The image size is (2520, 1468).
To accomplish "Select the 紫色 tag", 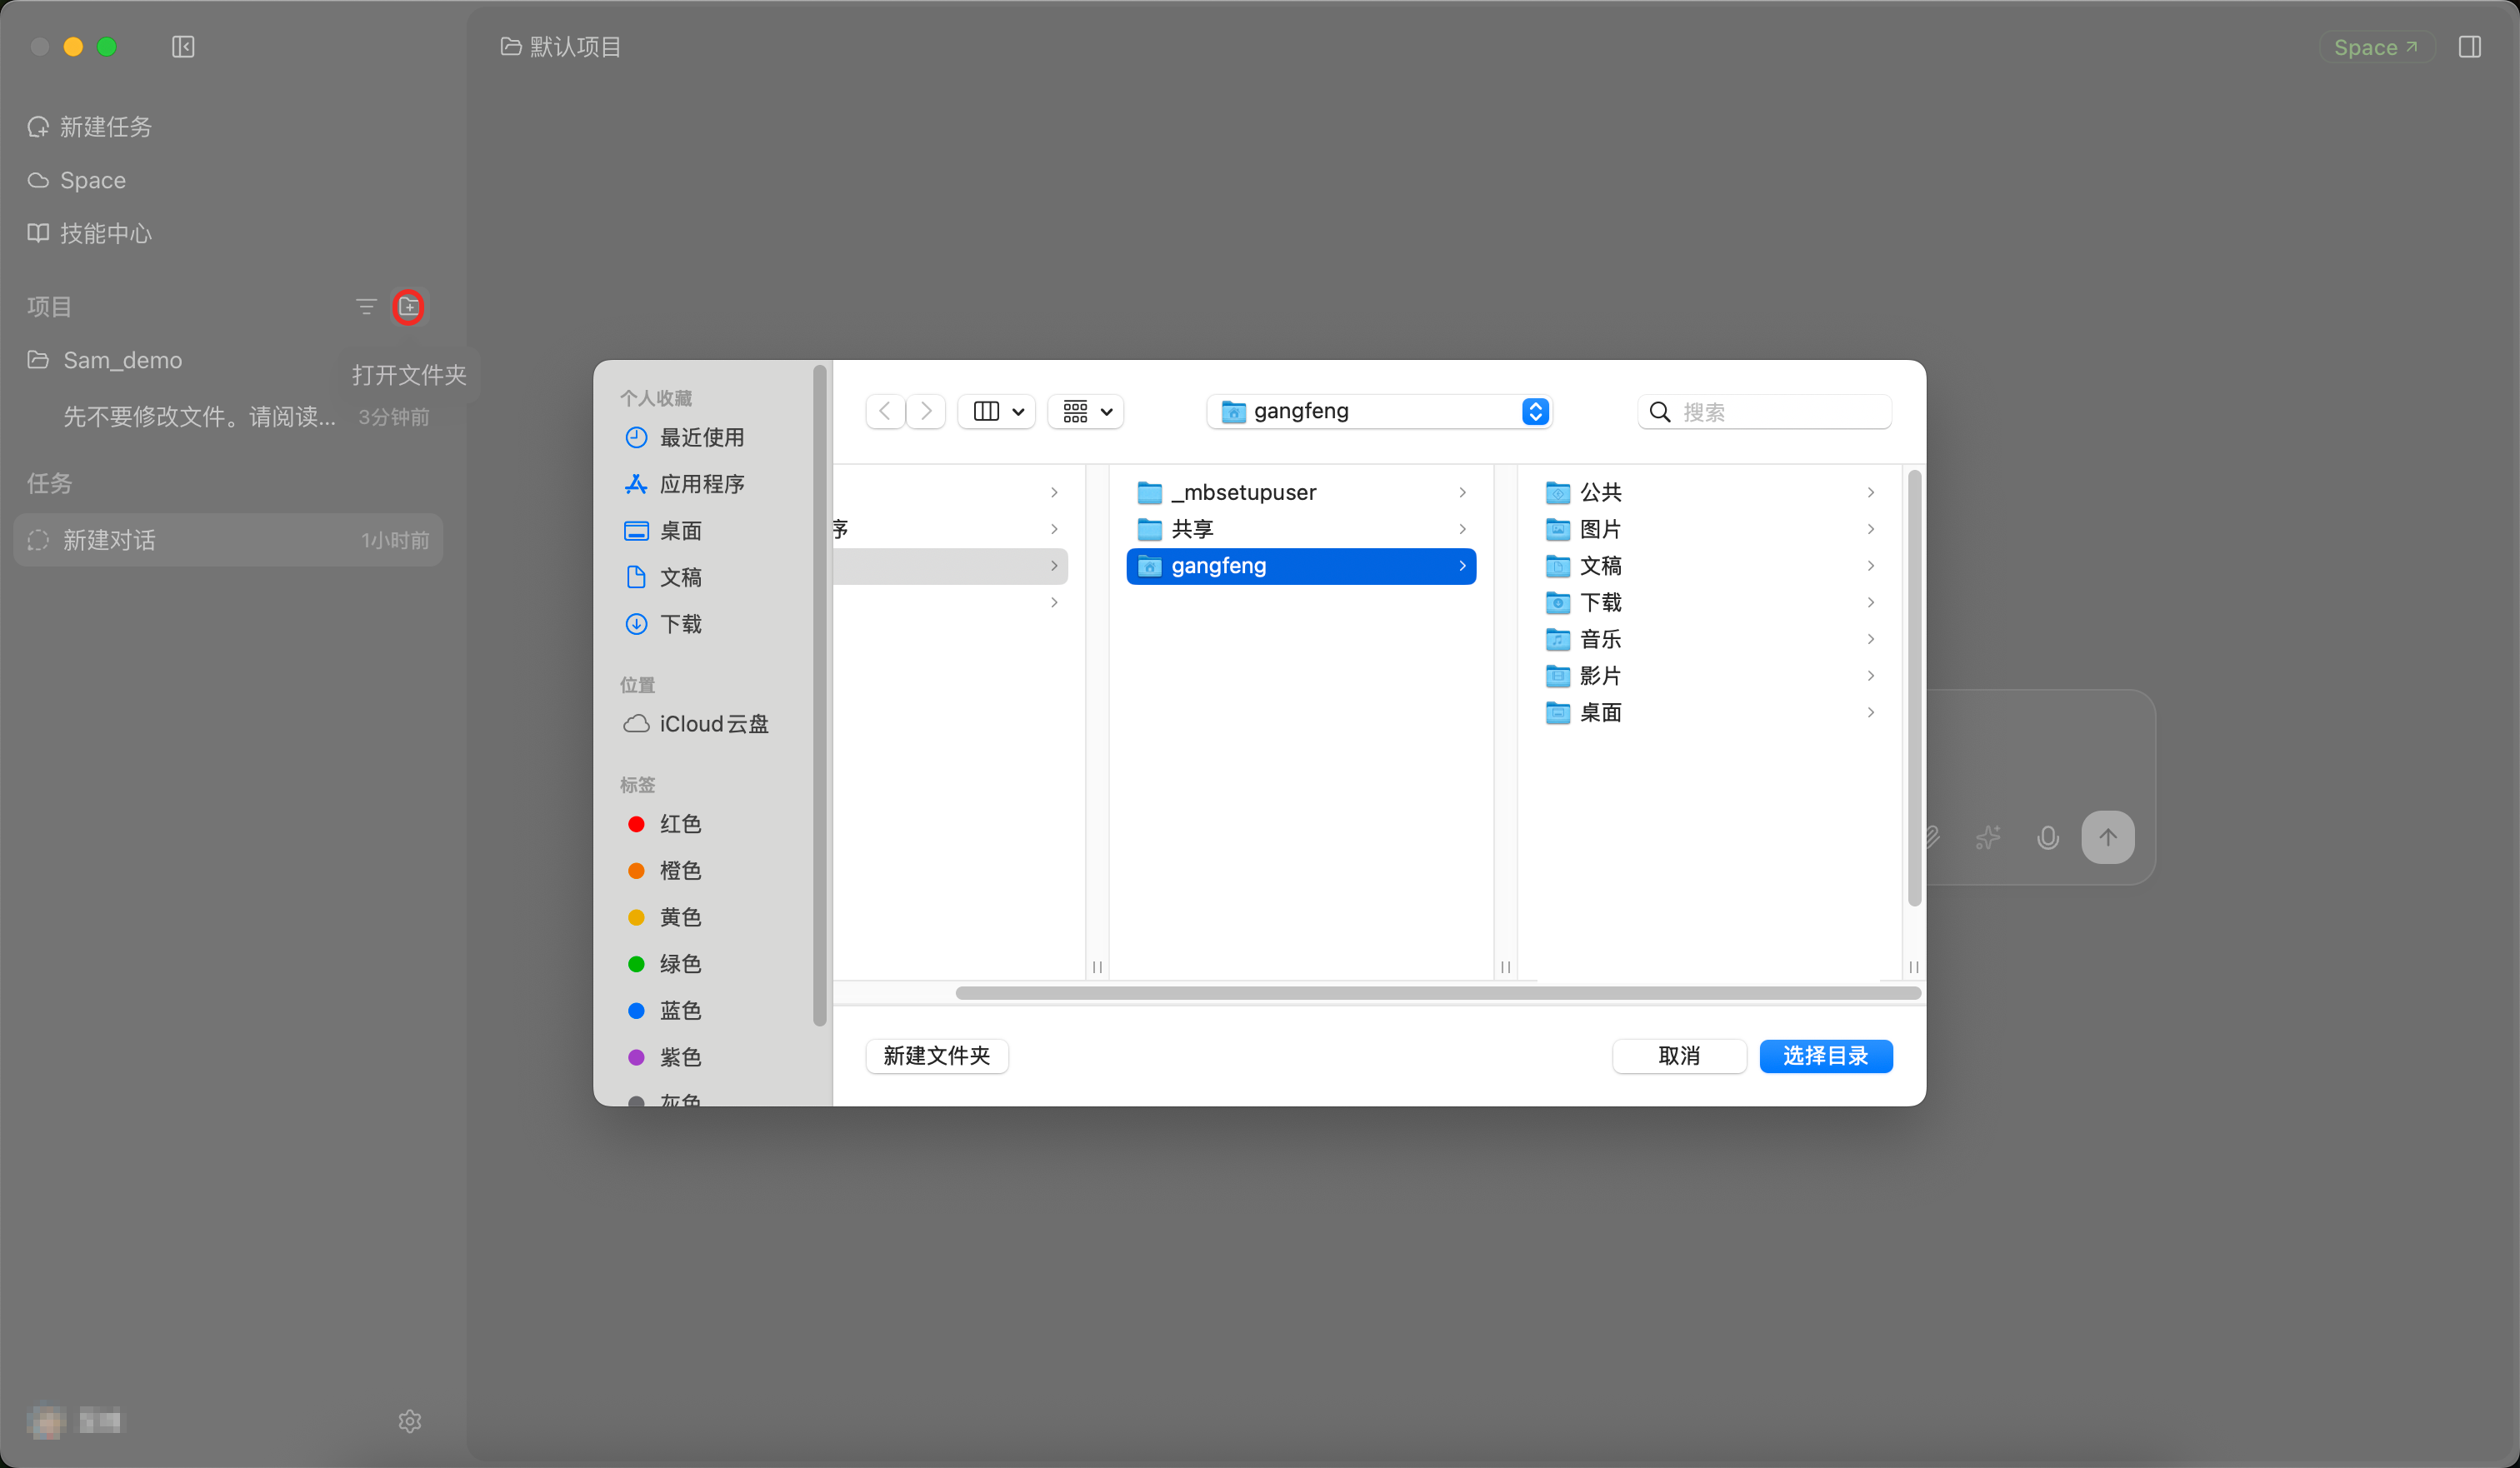I will (x=665, y=1057).
